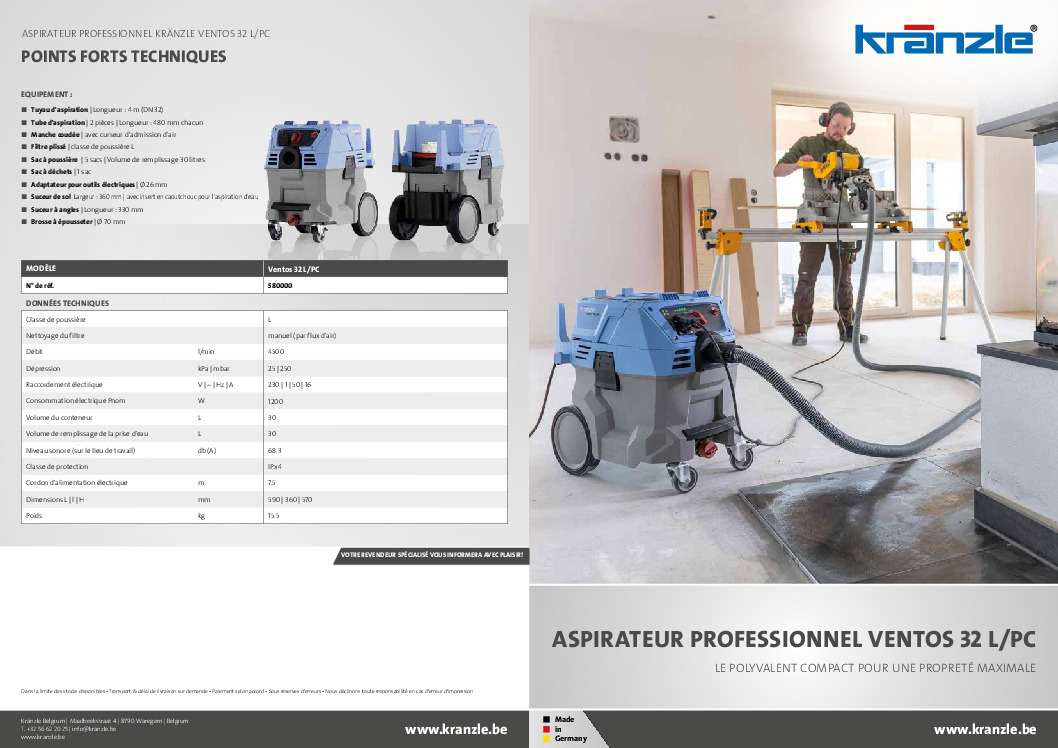Viewport: 1058px width, 748px height.
Task: Click the 'Consommation électrique Pnom' row label
Action: (76, 401)
